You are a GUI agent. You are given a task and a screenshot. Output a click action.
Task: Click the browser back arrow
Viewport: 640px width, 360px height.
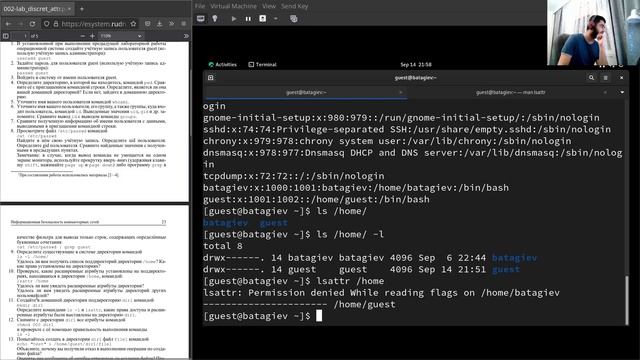point(8,24)
